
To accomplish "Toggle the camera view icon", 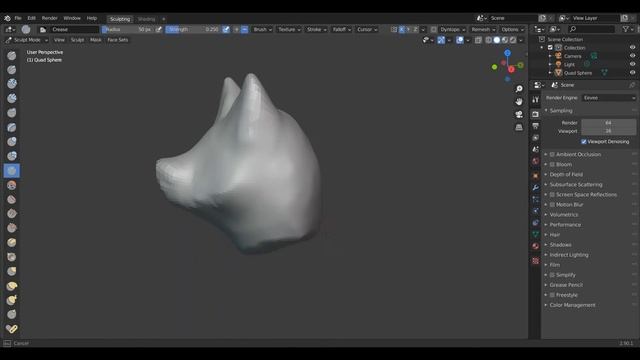I will (519, 114).
